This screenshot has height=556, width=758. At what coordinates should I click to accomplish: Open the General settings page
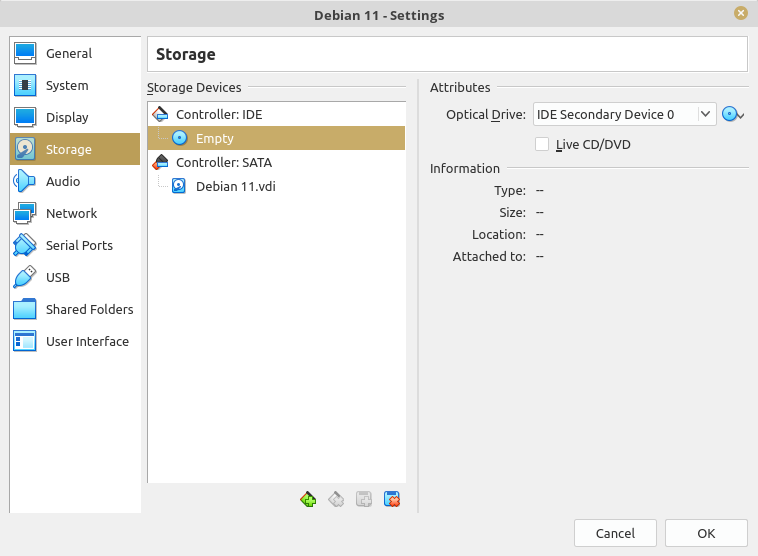[75, 53]
